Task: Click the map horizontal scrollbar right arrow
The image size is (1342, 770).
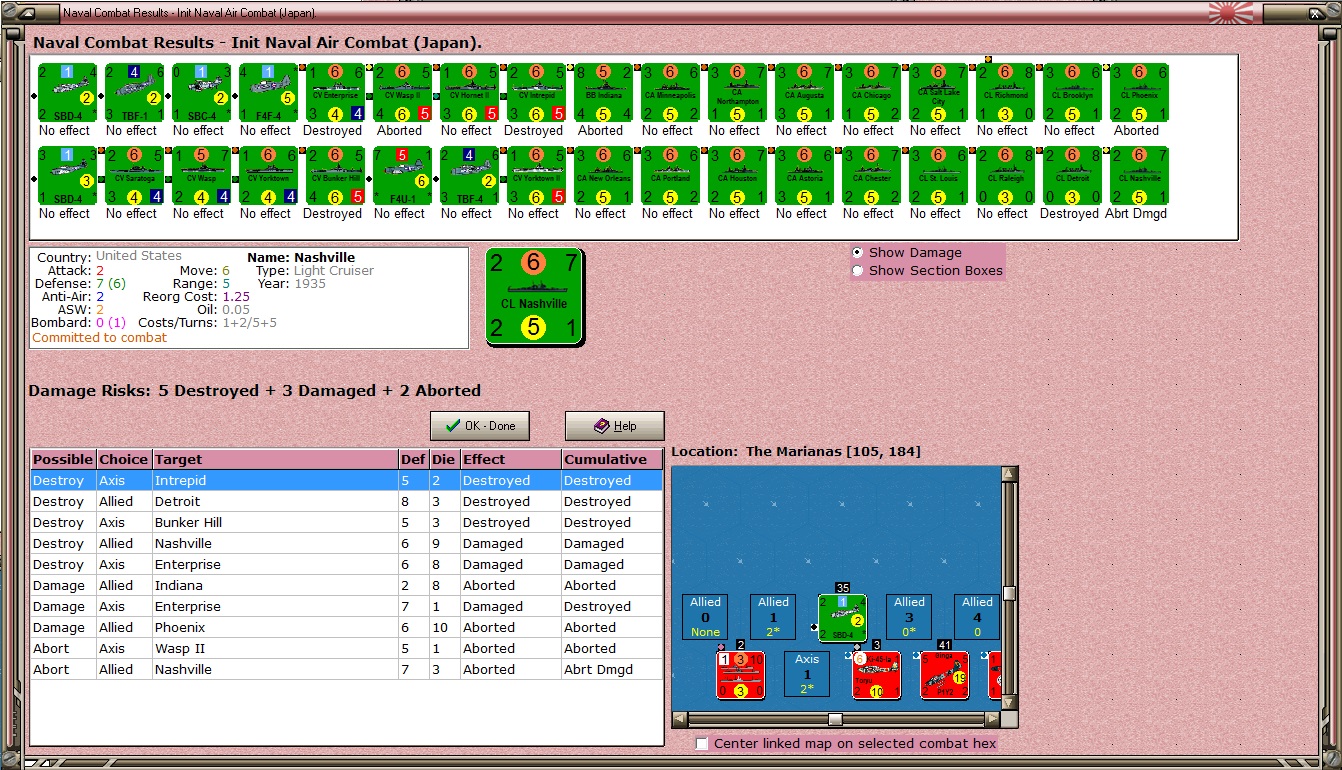Action: coord(993,719)
